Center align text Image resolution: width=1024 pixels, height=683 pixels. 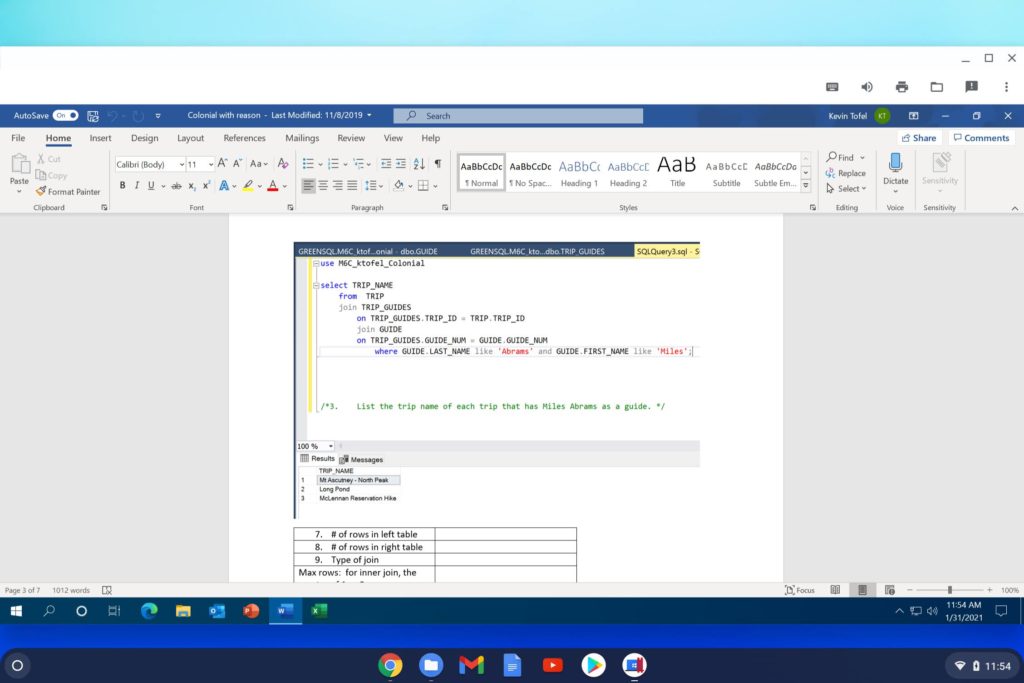coord(323,186)
